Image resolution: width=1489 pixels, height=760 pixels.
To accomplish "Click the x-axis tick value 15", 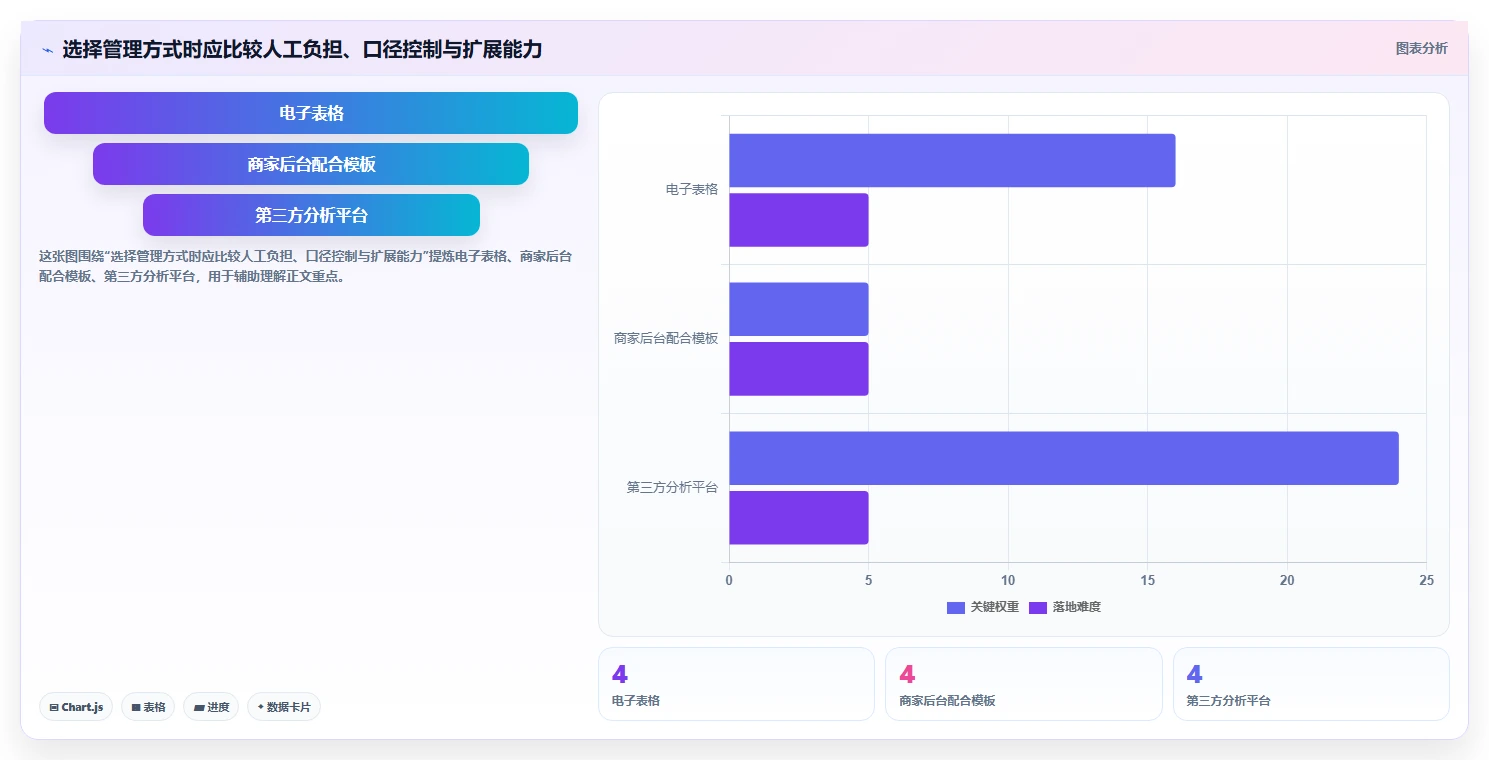I will point(1147,580).
